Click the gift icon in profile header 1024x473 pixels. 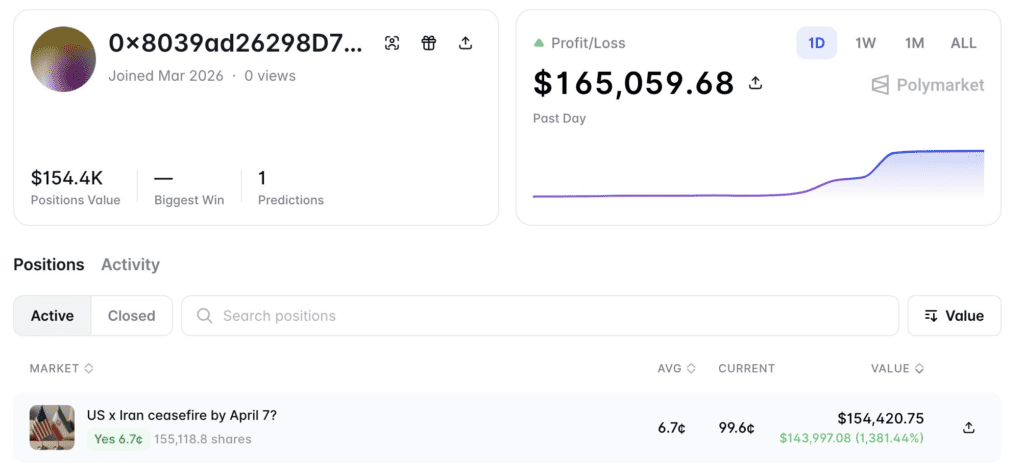tap(428, 43)
